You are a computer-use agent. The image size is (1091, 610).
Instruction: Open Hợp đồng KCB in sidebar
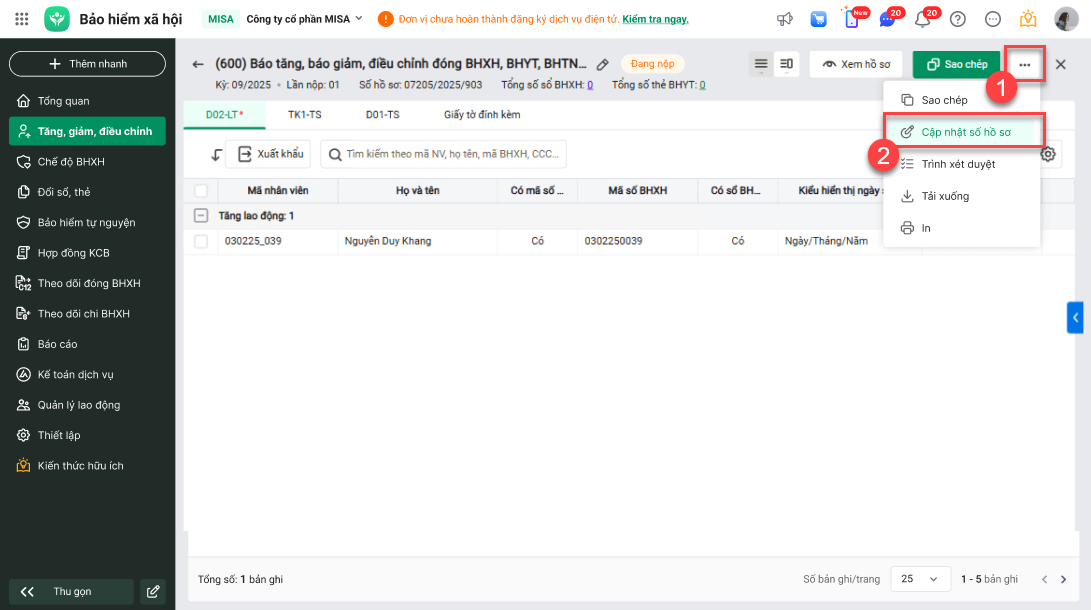87,252
